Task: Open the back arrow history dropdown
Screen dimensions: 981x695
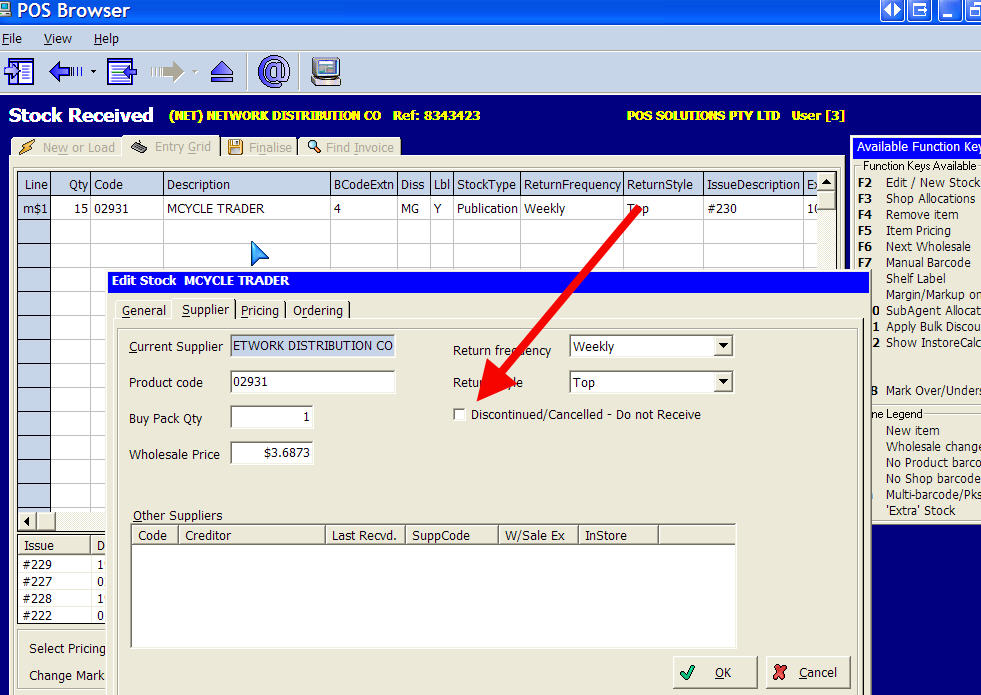Action: pos(93,72)
